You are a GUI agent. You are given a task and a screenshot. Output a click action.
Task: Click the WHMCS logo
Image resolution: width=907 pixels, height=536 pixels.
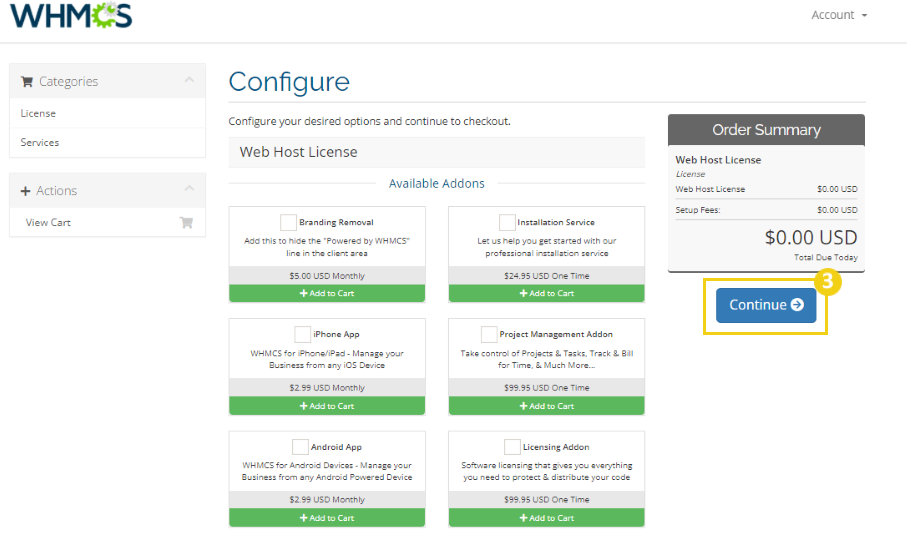coord(71,15)
